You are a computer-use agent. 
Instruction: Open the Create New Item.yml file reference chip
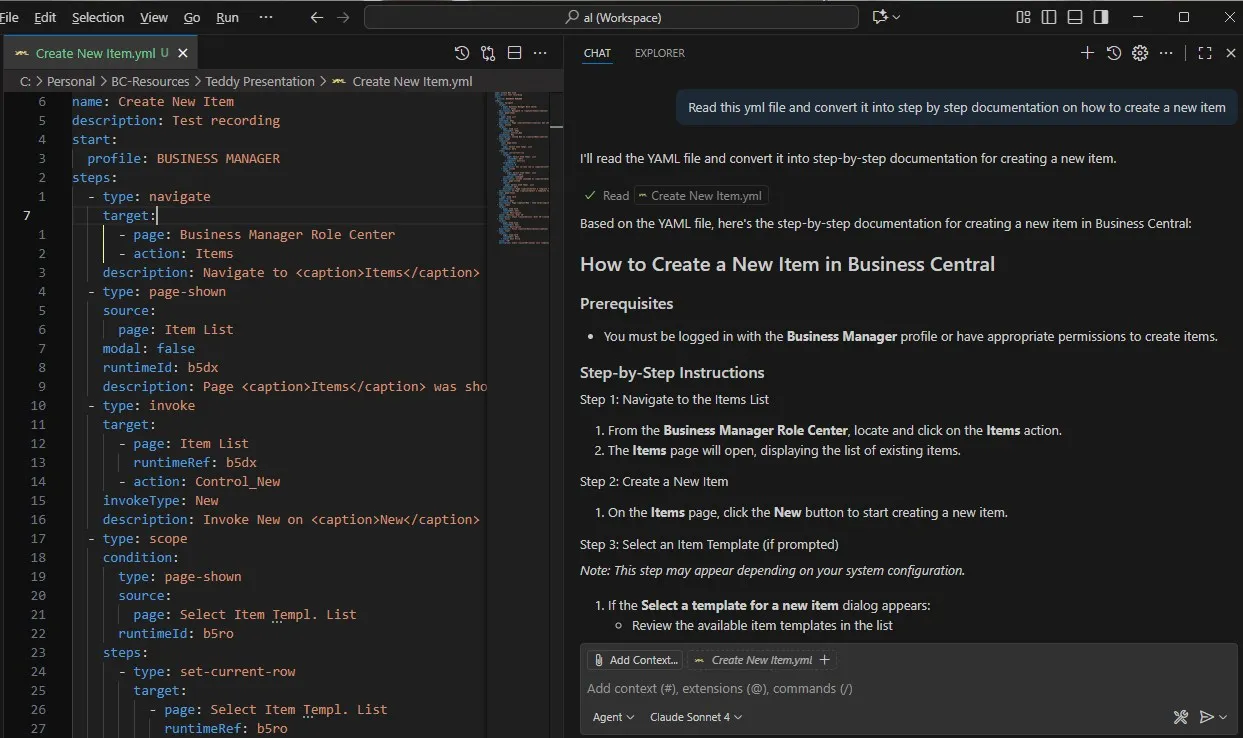click(700, 196)
